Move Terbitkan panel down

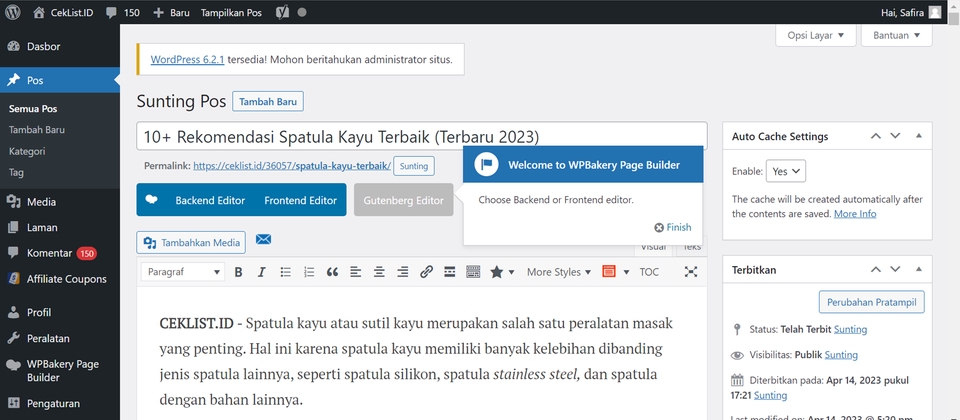(x=895, y=269)
